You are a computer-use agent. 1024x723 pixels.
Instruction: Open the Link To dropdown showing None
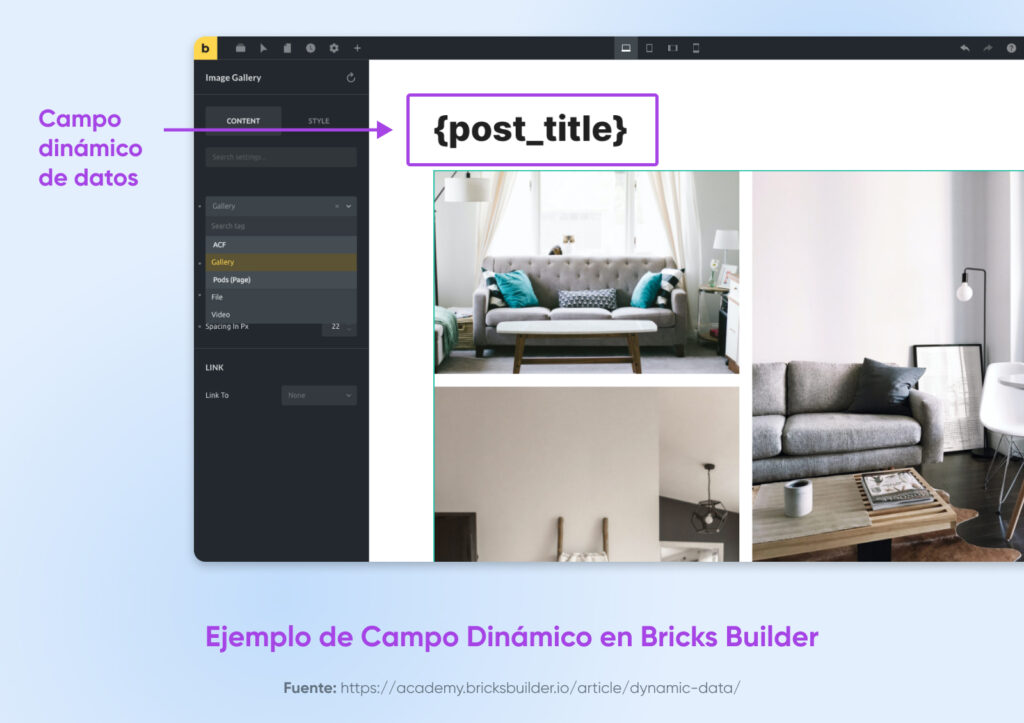318,395
